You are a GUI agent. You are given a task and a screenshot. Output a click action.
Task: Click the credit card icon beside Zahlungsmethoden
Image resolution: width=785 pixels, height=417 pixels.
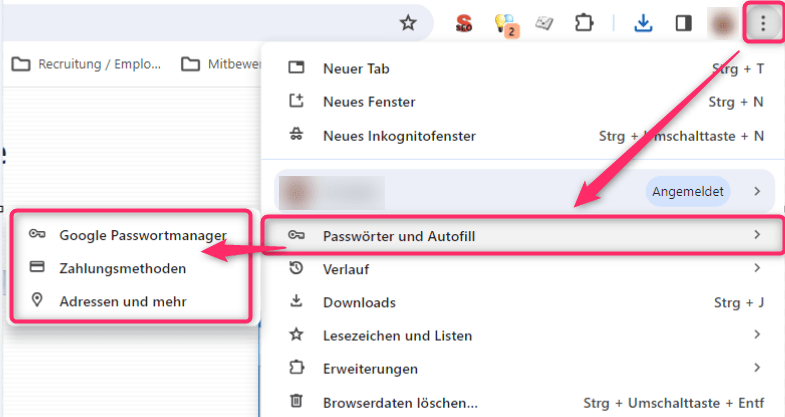point(37,267)
